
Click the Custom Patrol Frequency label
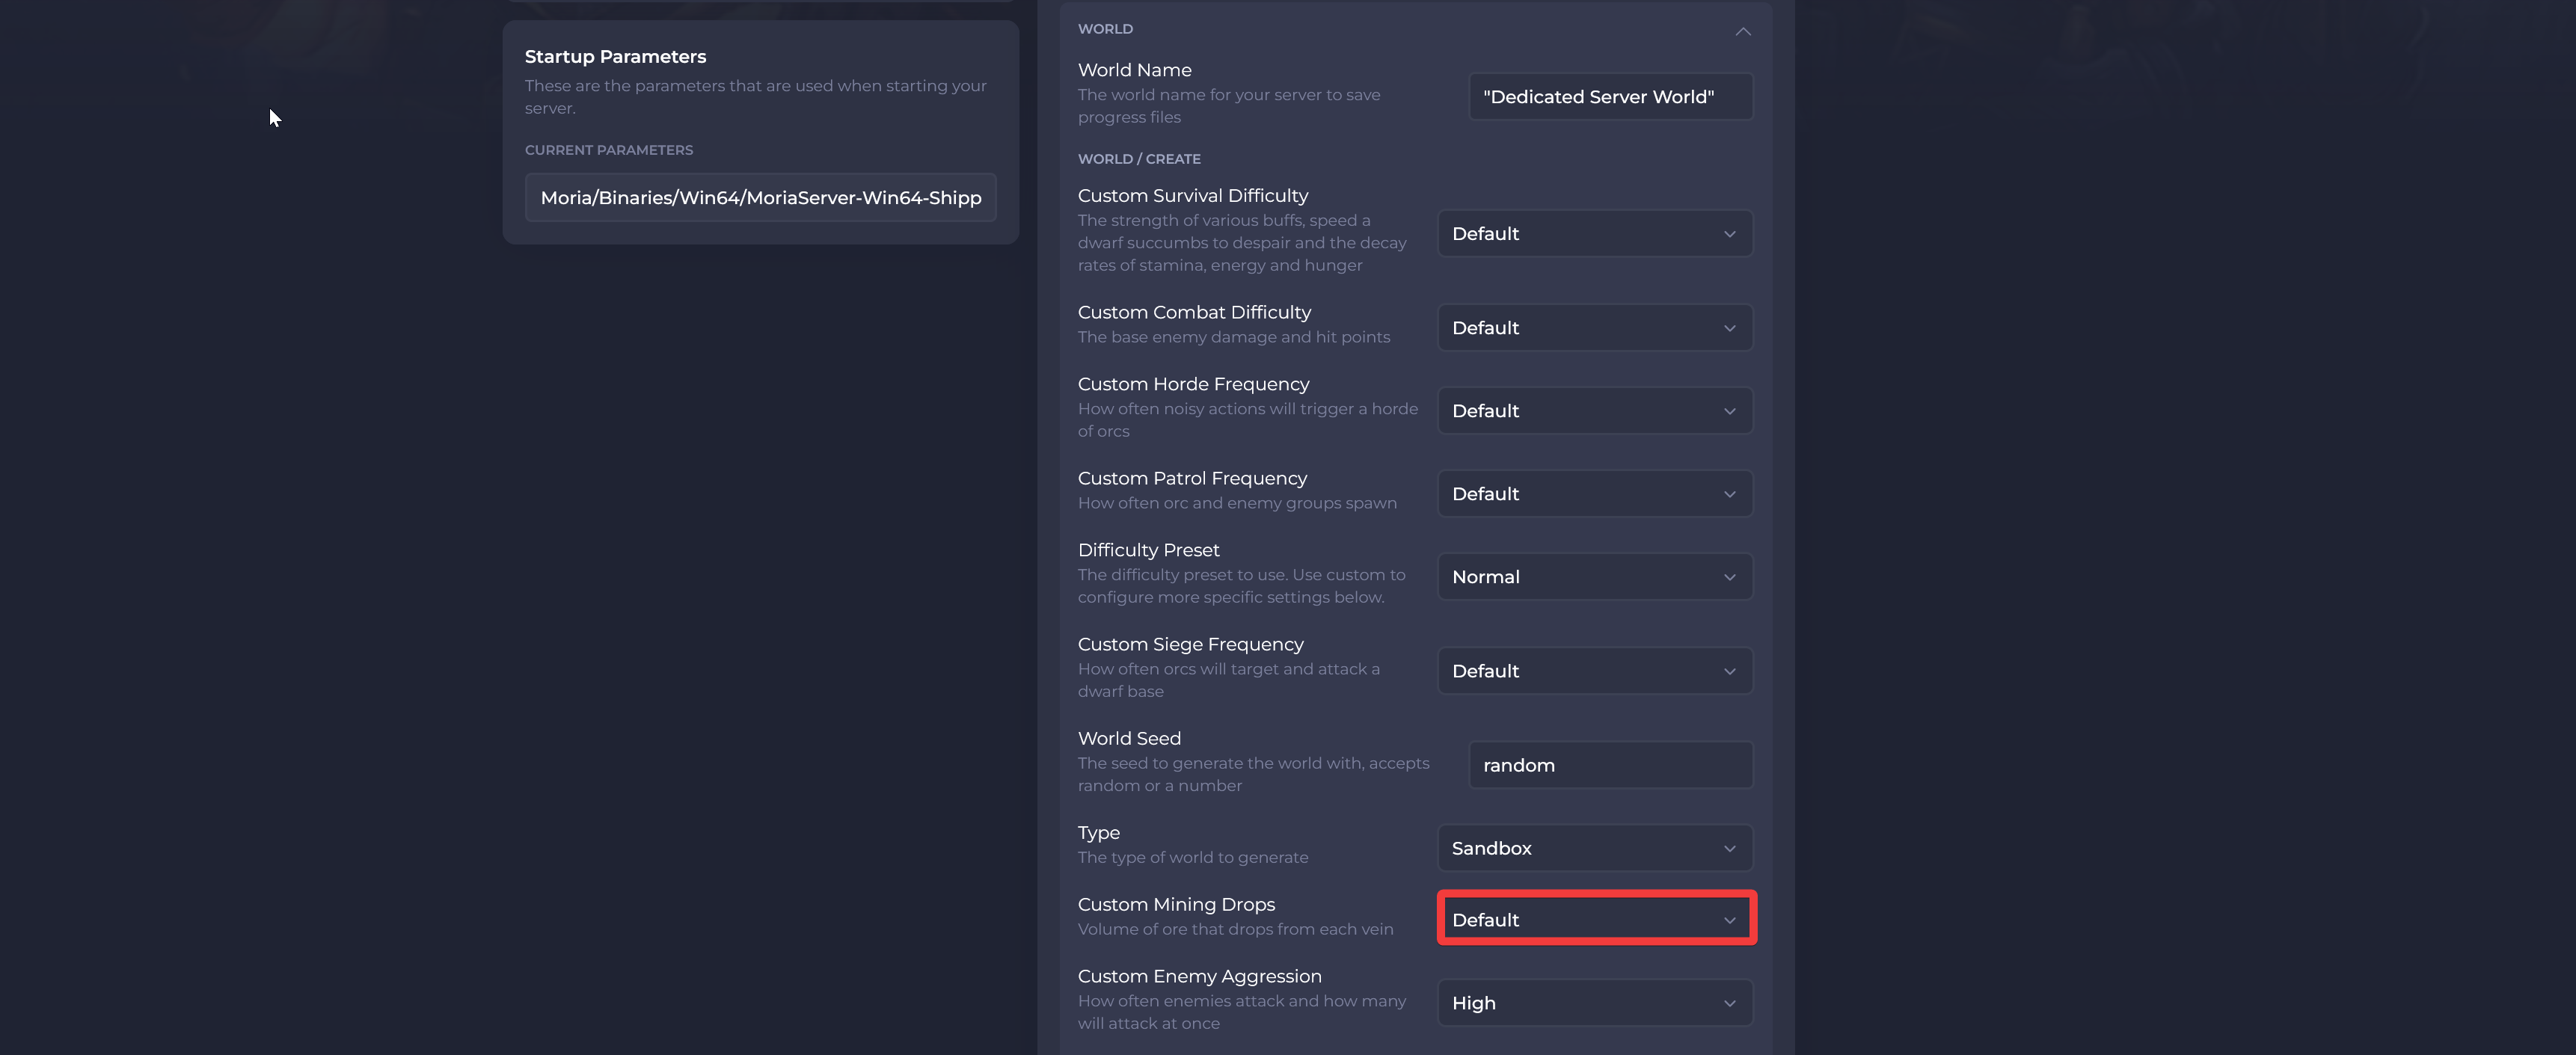tap(1192, 479)
